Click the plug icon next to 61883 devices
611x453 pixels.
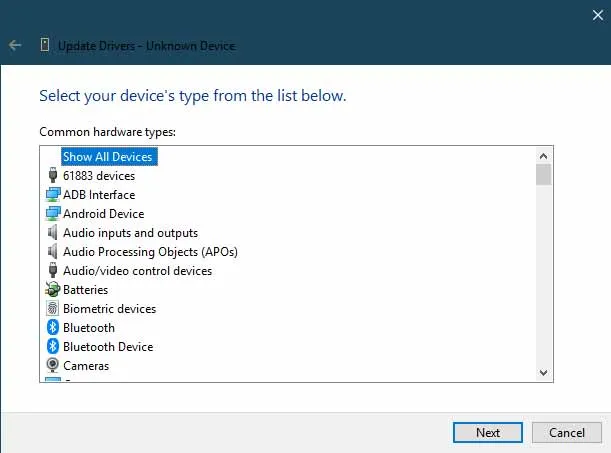53,175
